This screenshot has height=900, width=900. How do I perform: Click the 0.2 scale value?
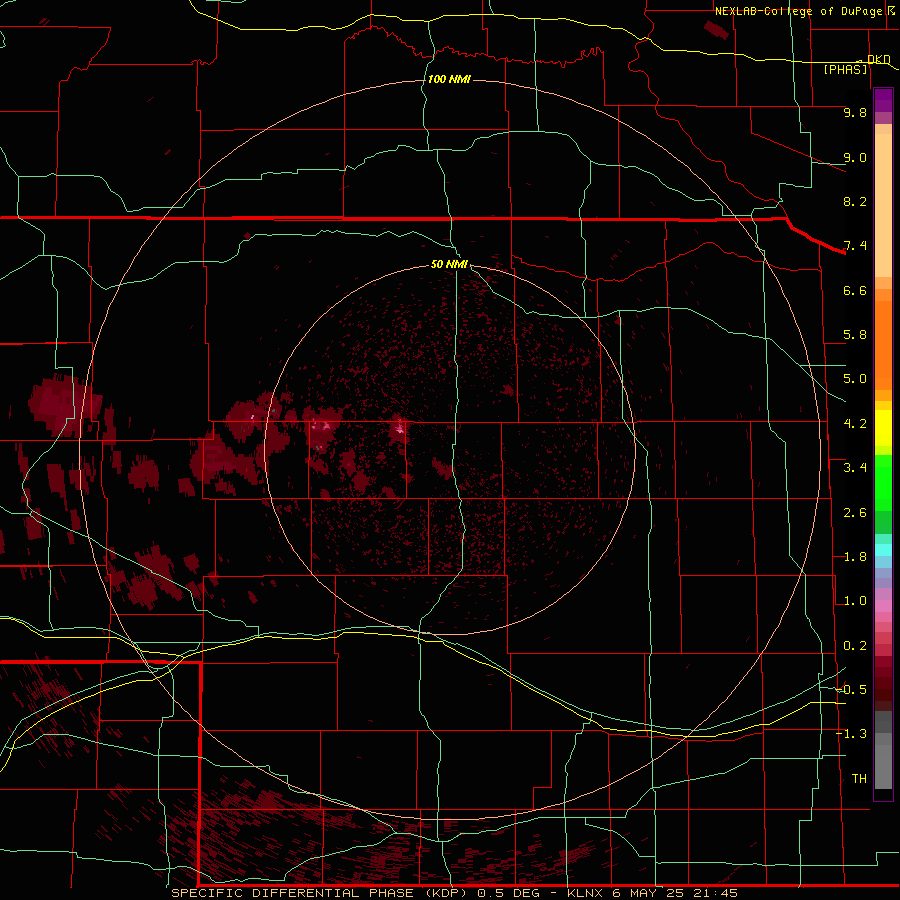coord(855,646)
